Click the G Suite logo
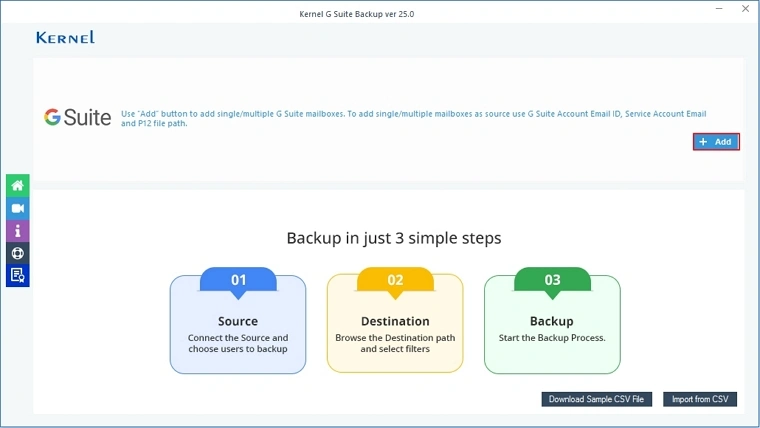This screenshot has width=760, height=428. [77, 117]
